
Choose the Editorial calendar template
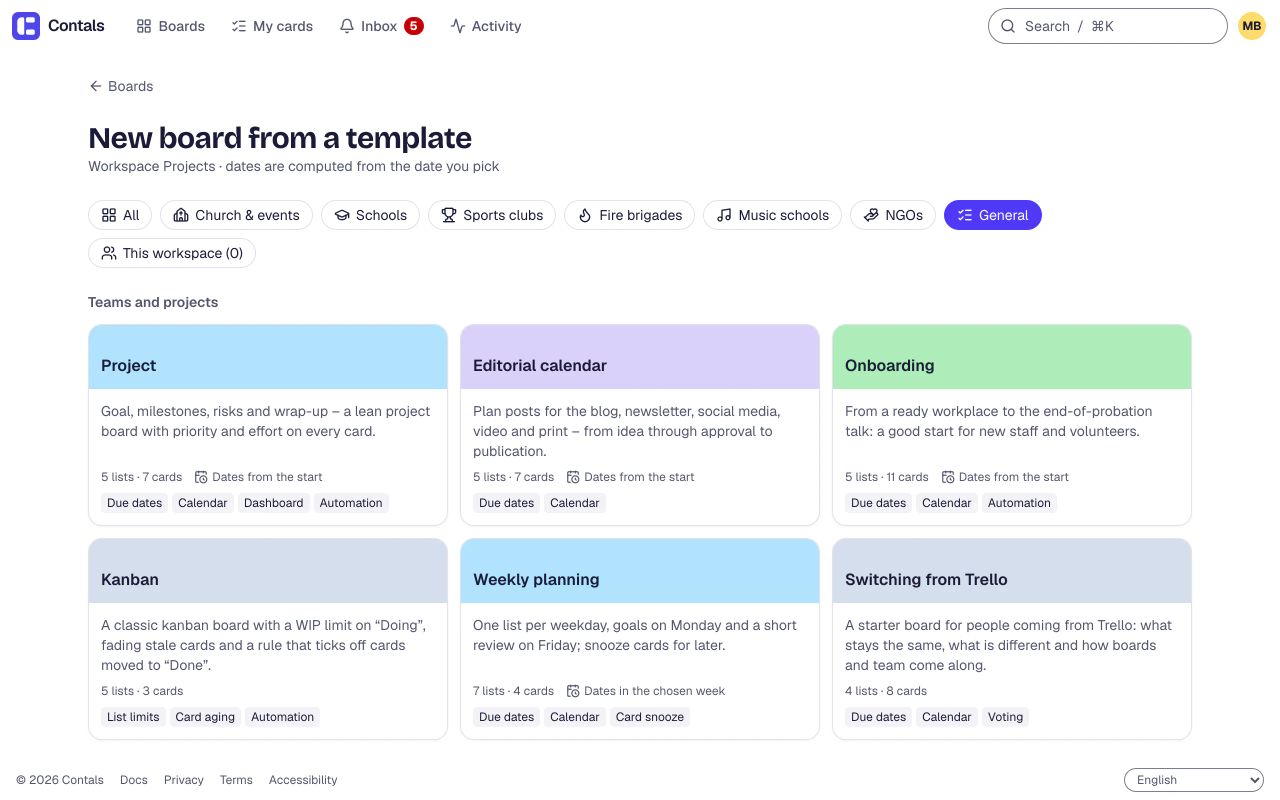click(x=640, y=425)
